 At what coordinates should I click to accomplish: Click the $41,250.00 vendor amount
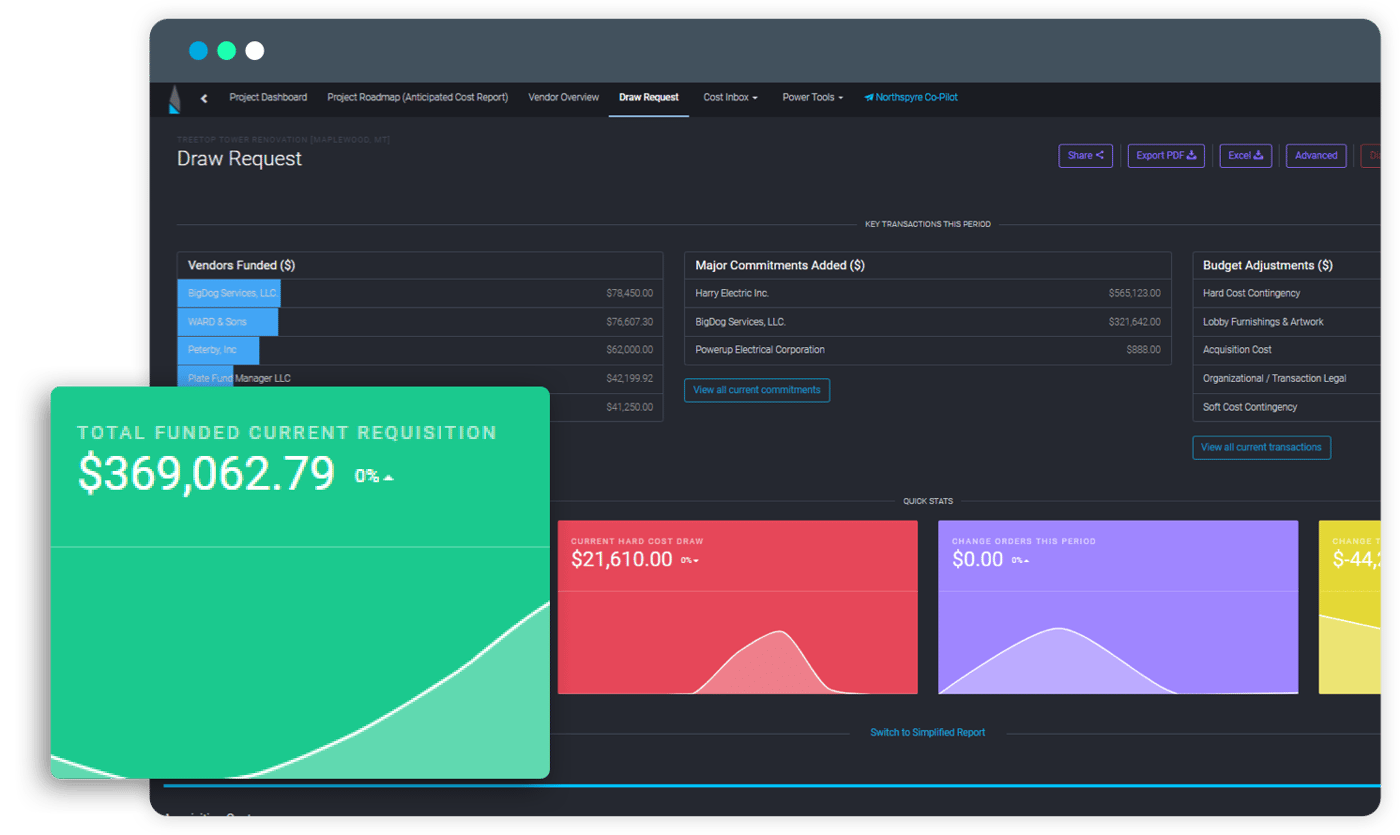click(629, 407)
